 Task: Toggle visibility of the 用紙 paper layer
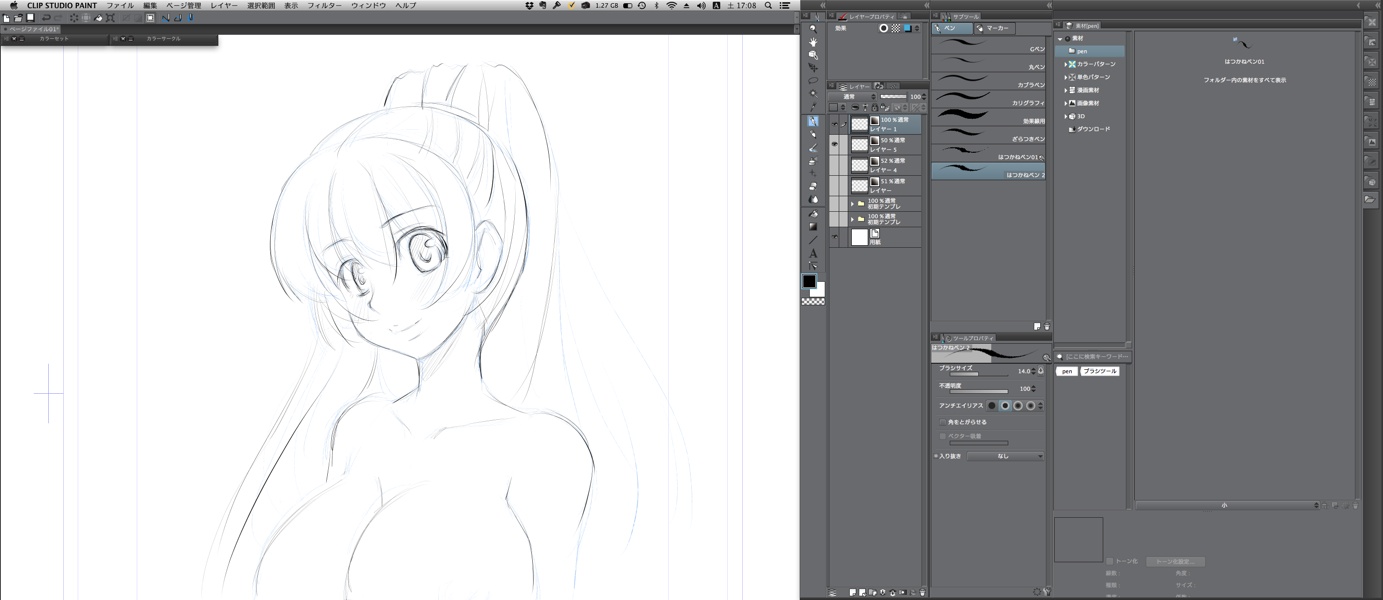tap(835, 237)
